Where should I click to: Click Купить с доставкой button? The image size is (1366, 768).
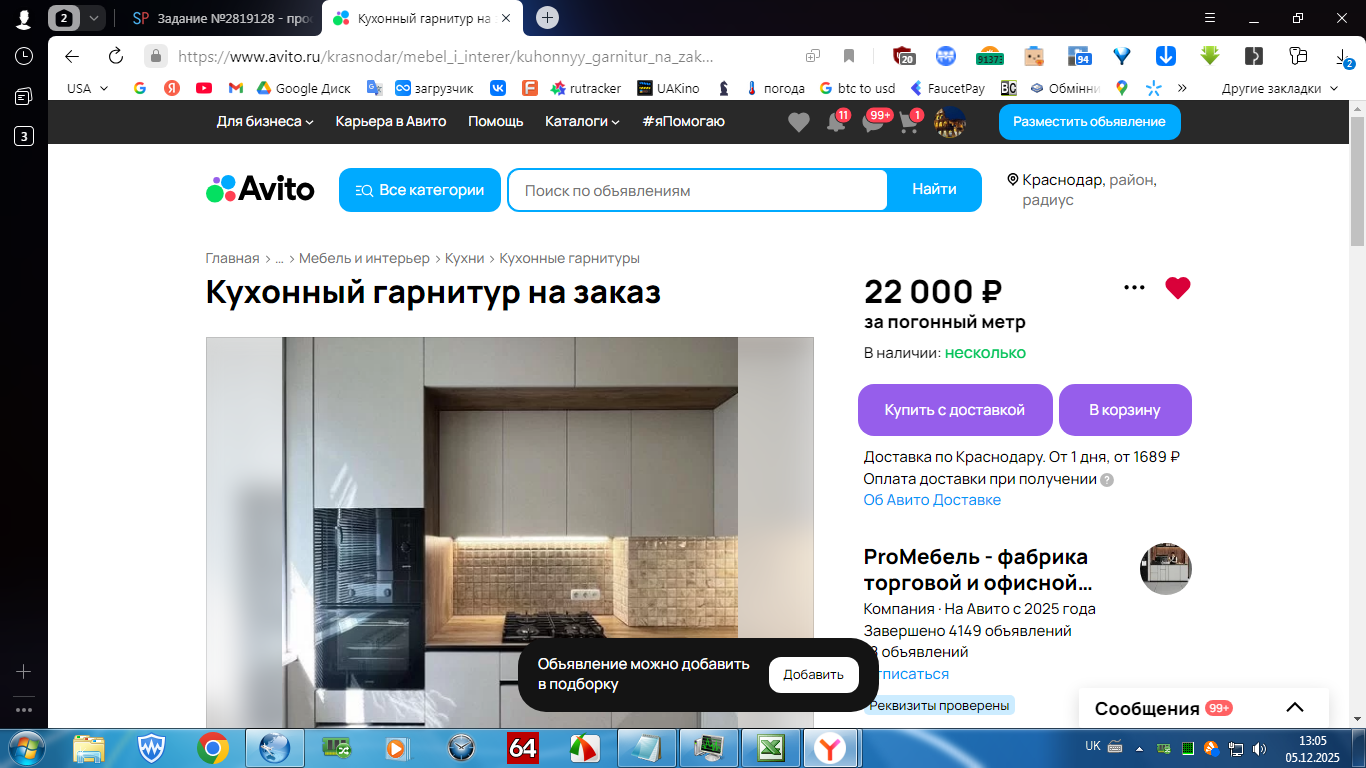955,410
